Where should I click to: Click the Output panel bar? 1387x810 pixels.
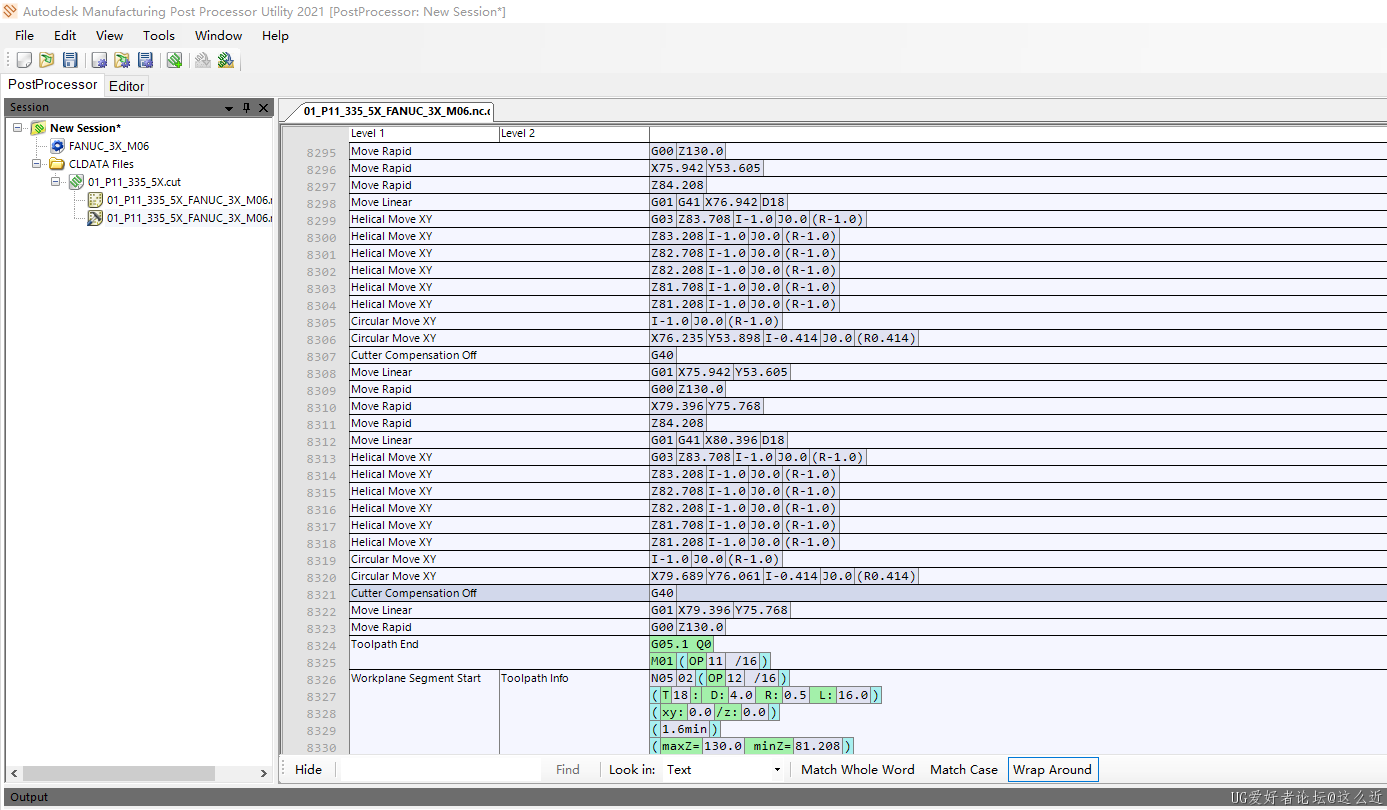tap(693, 797)
